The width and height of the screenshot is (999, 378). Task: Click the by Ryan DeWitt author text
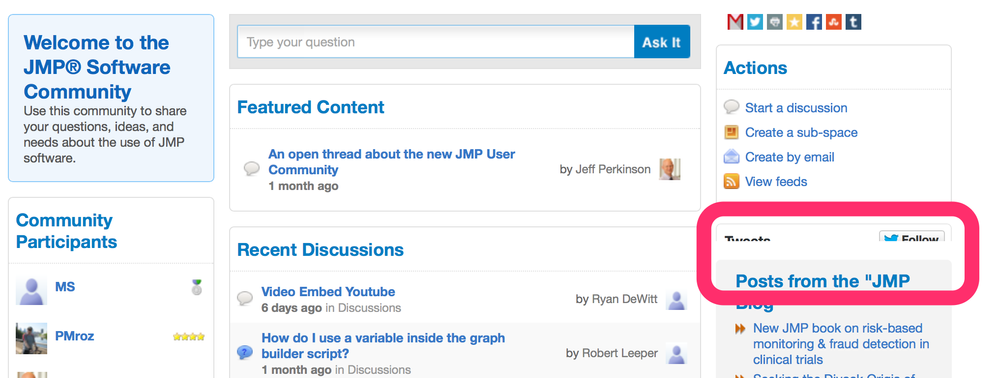point(617,299)
